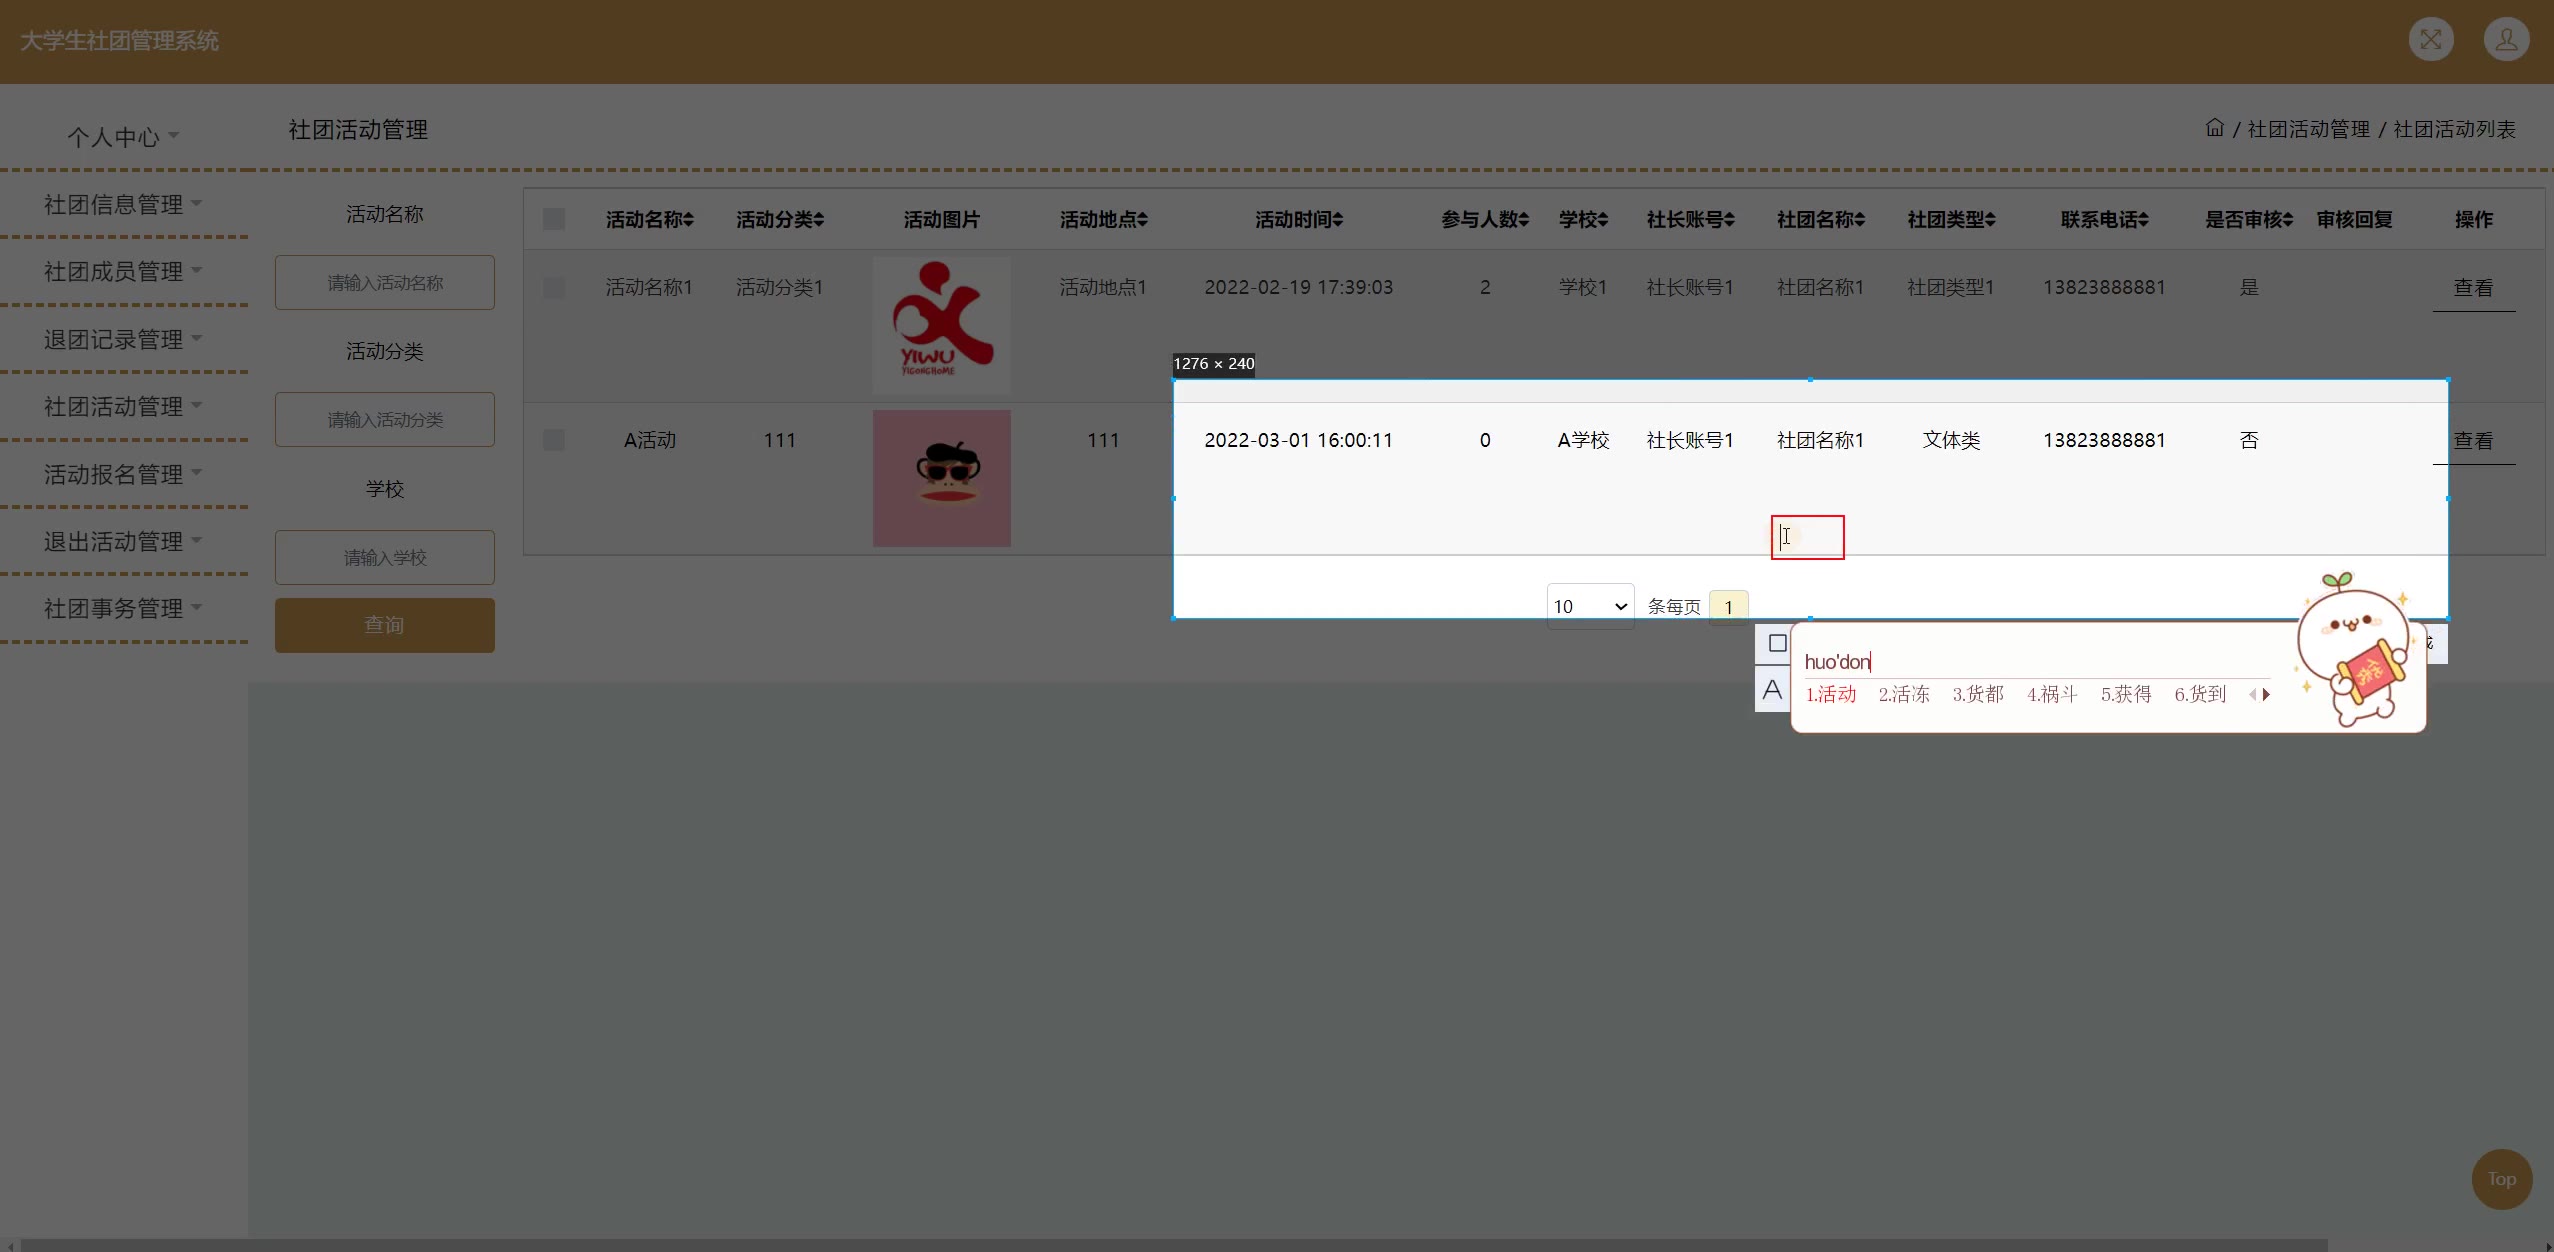
Task: Select the text tool (A) in screenshot toolbar
Action: (x=1772, y=690)
